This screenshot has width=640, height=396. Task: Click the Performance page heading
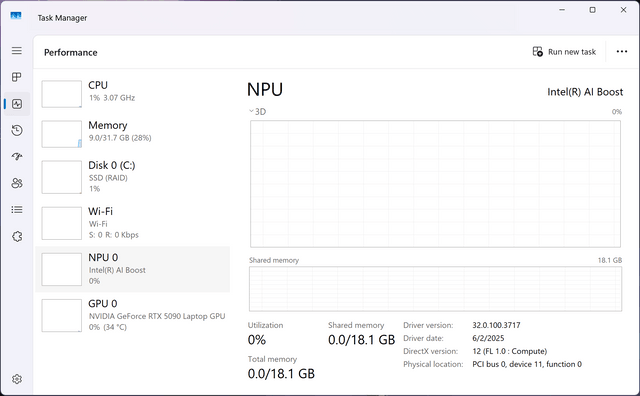coord(71,52)
